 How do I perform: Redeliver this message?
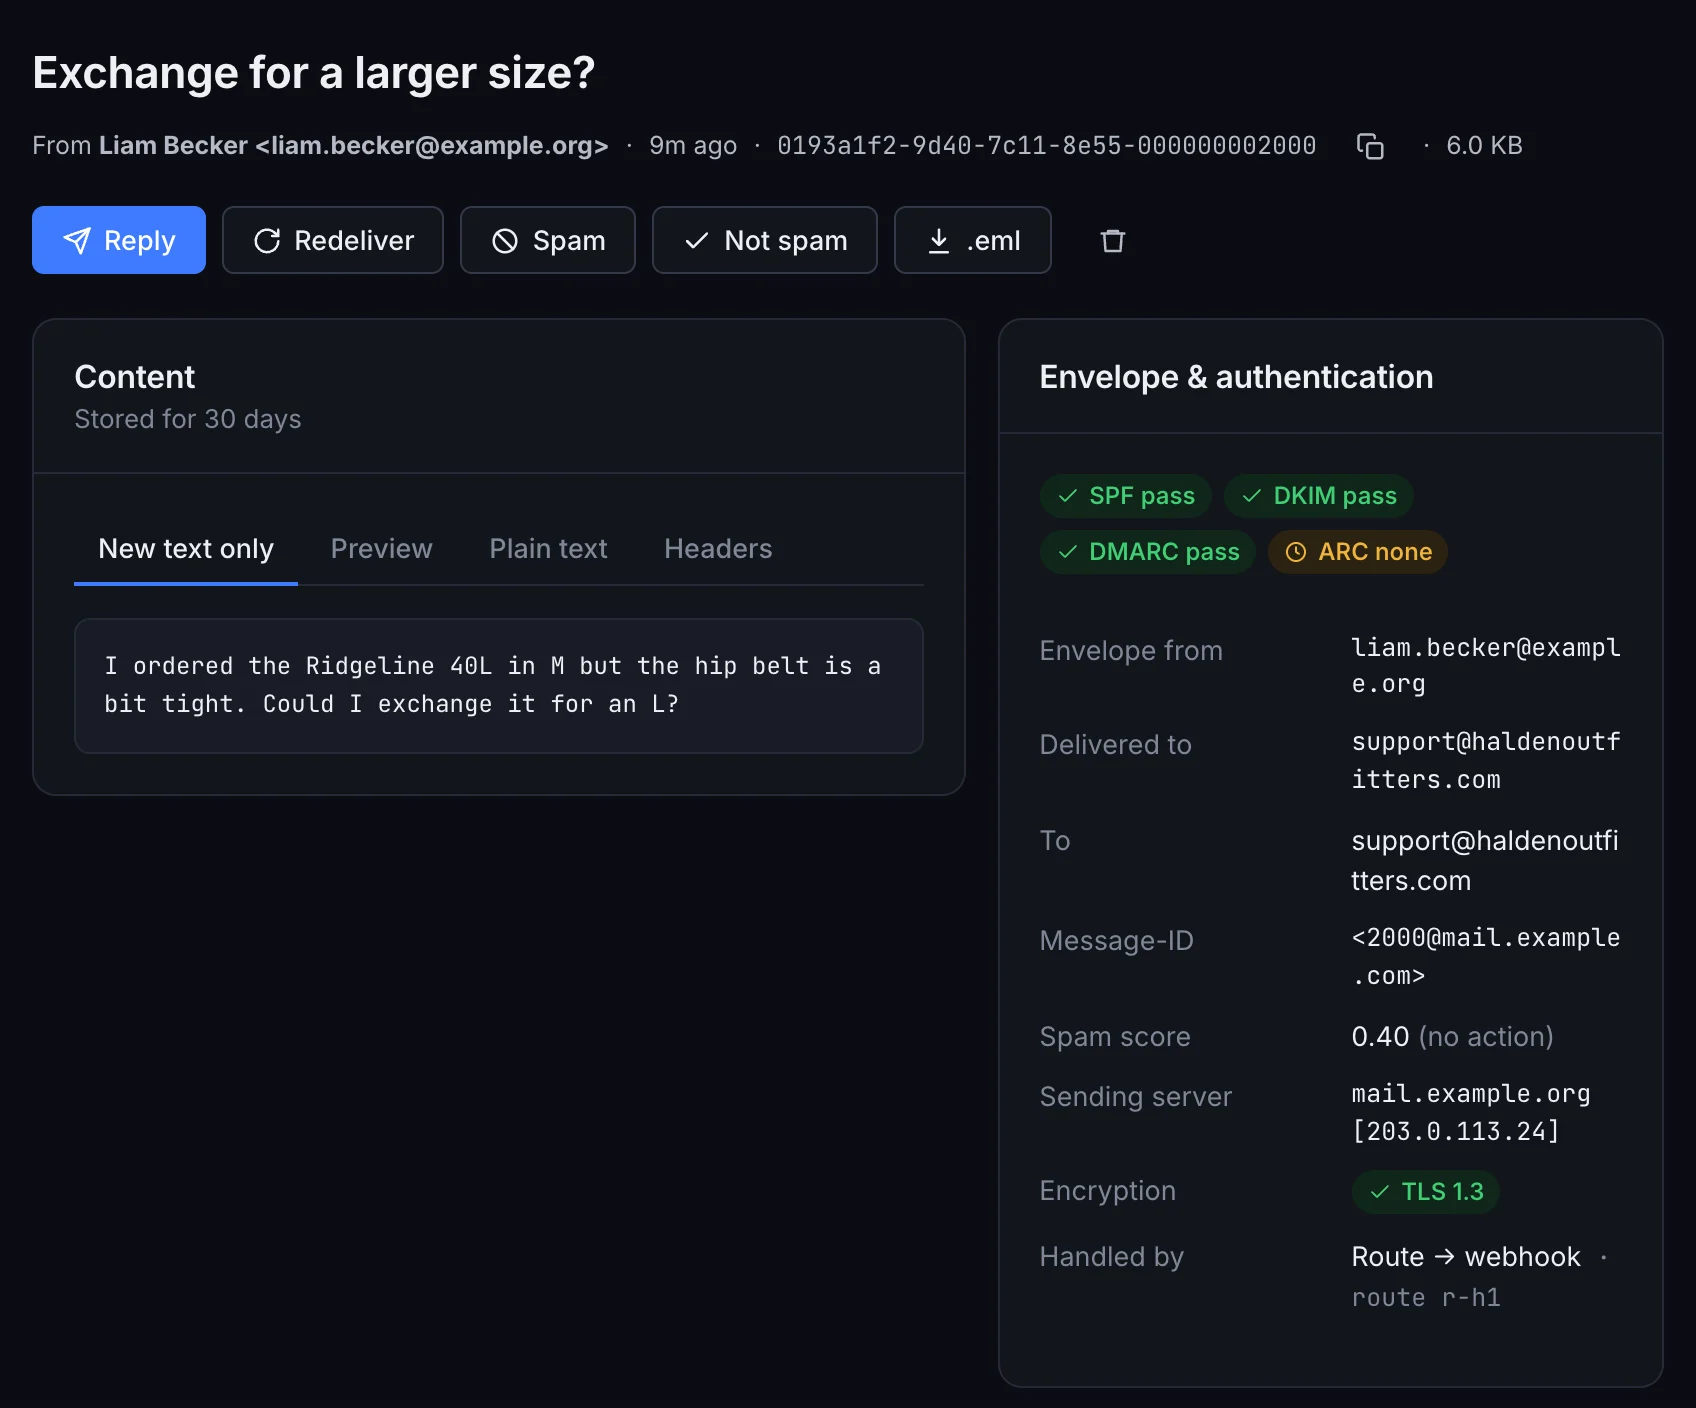click(333, 240)
